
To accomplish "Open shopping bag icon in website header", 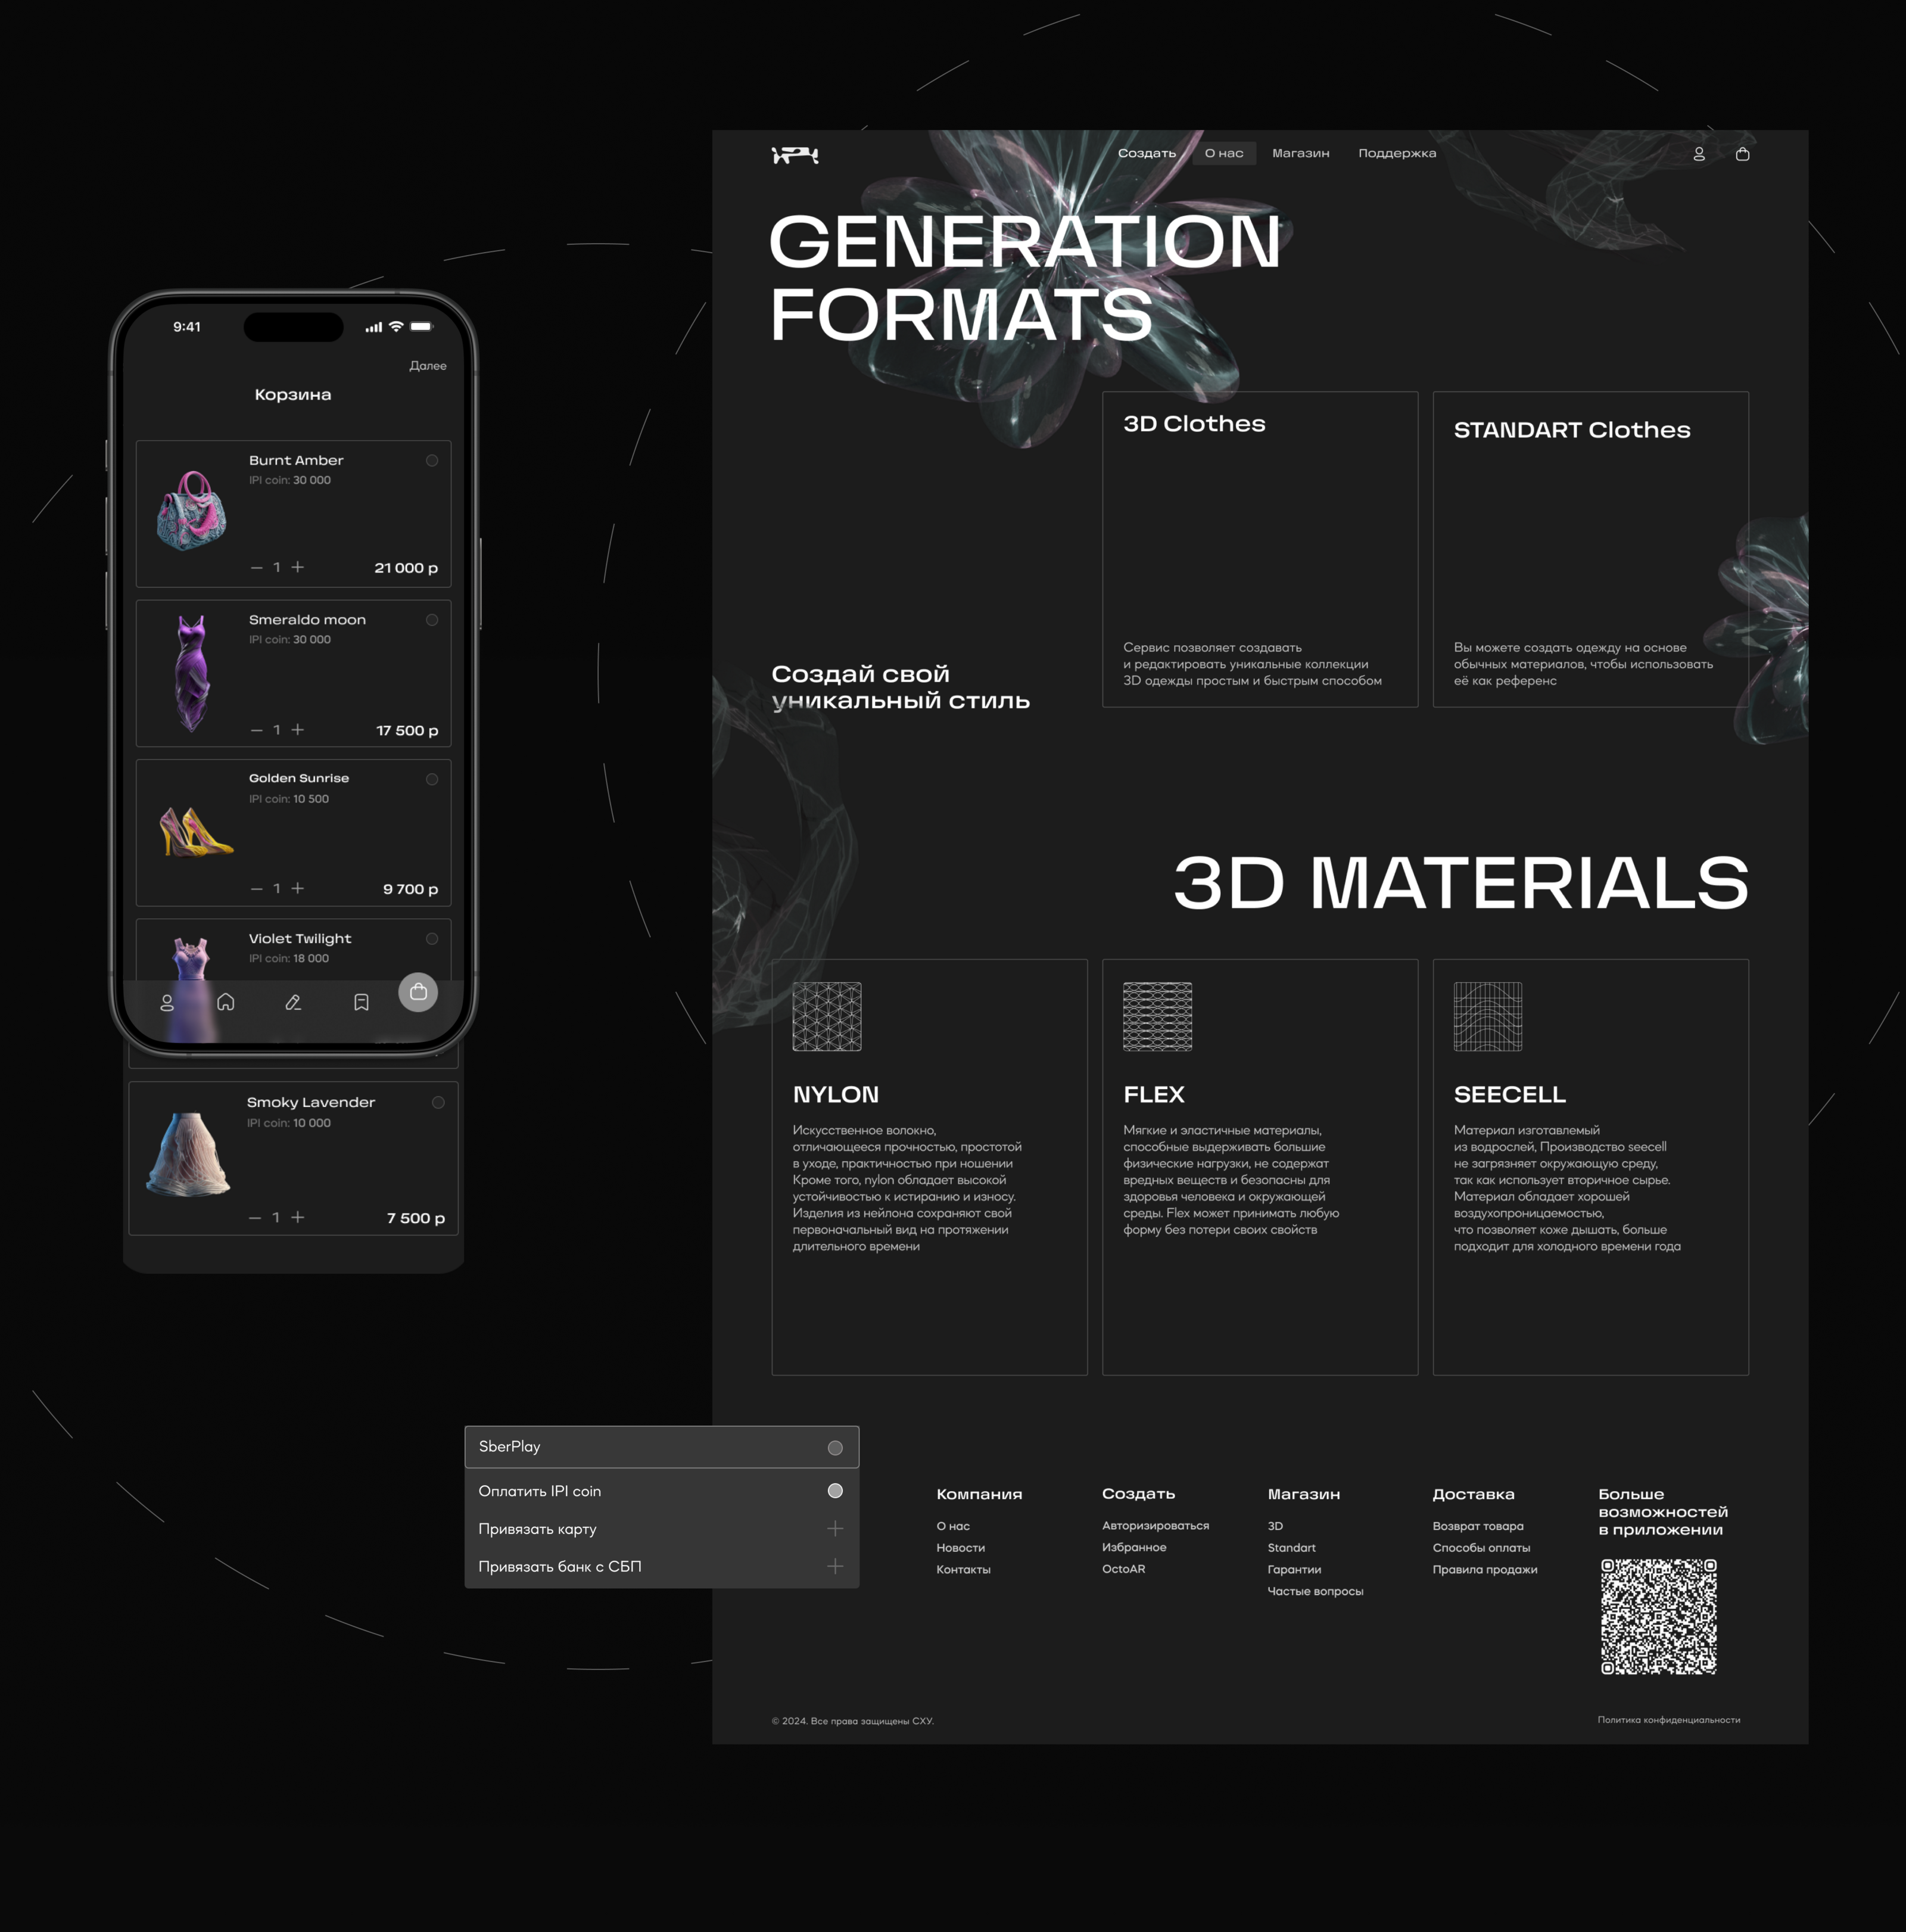I will 1742,154.
